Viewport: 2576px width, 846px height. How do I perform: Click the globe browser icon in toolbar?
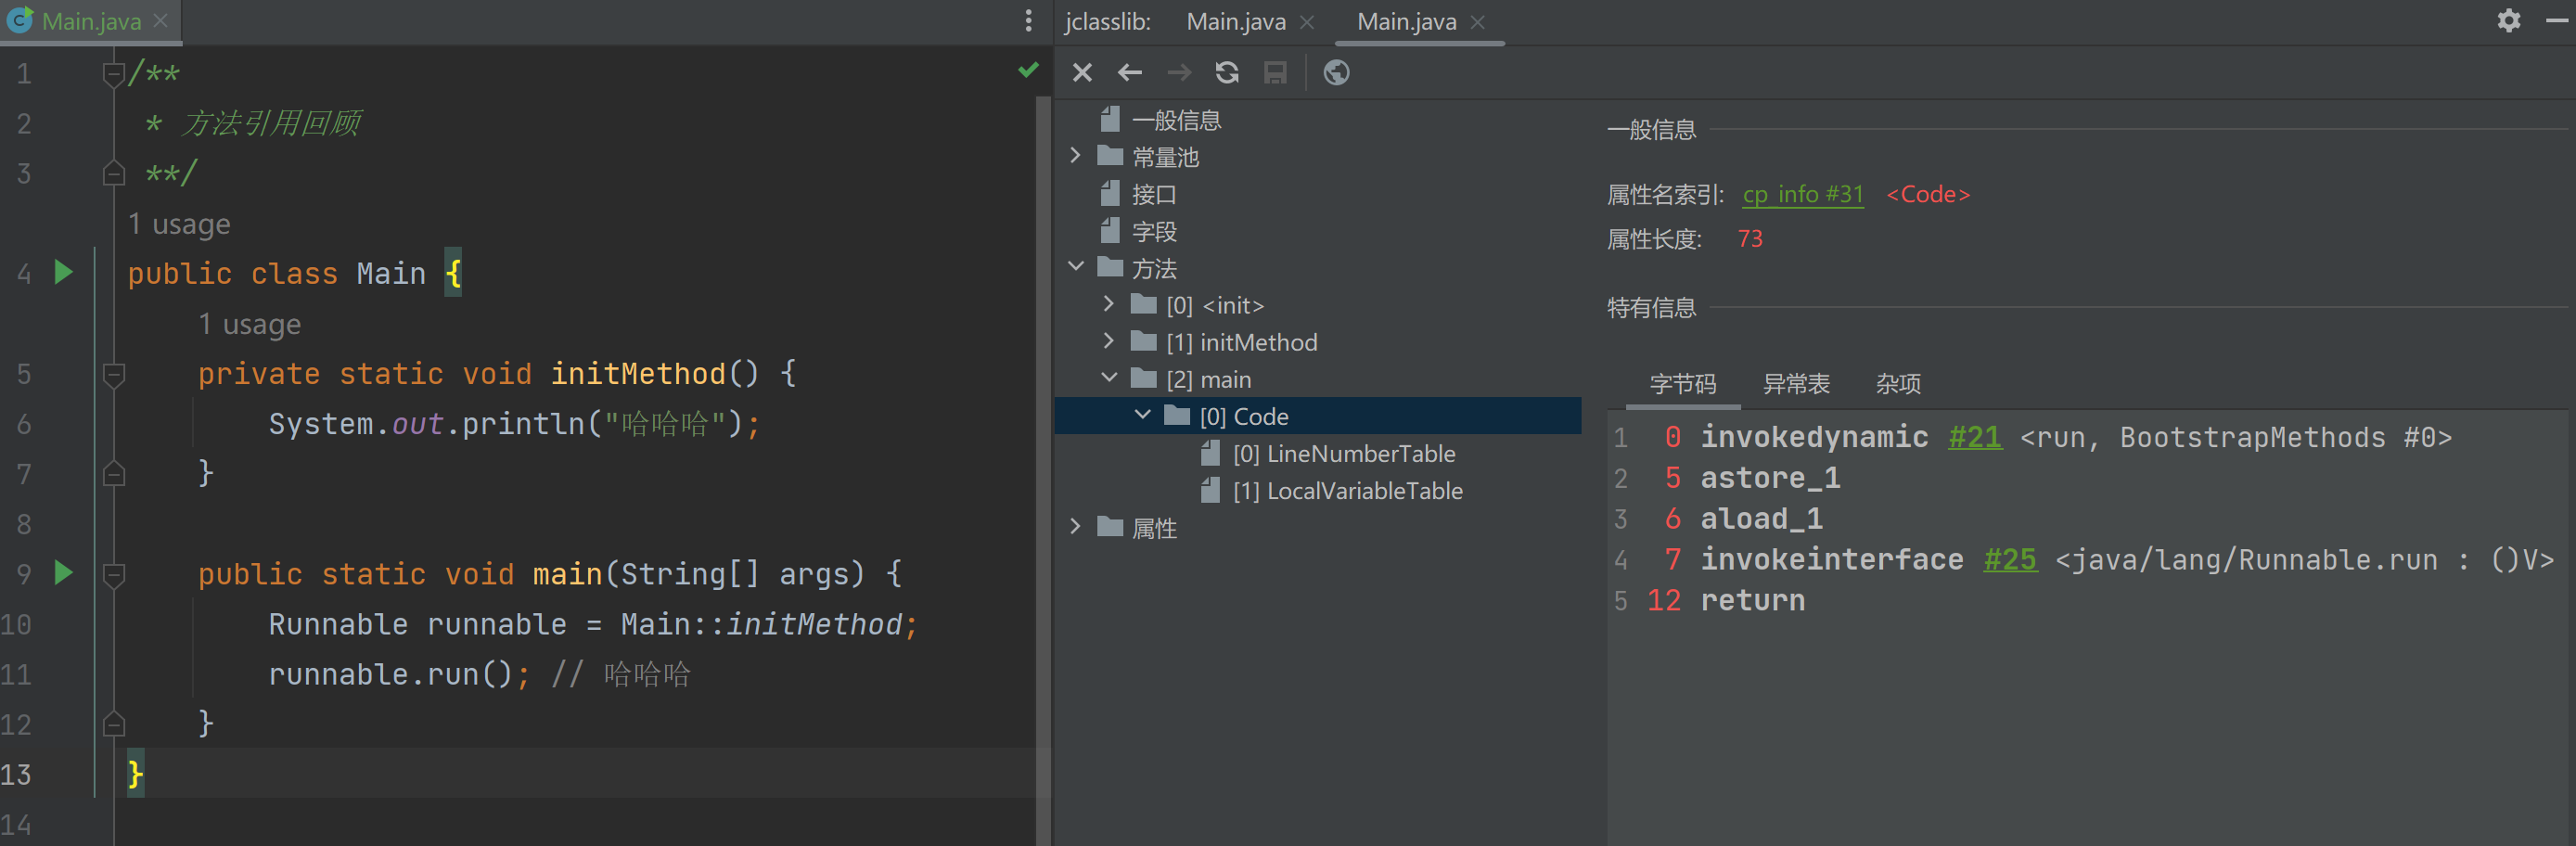coord(1336,73)
